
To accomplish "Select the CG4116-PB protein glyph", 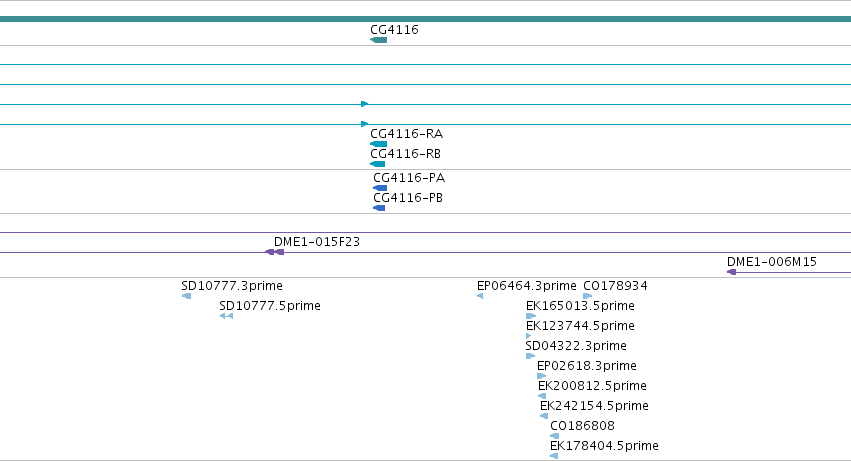I will click(379, 208).
